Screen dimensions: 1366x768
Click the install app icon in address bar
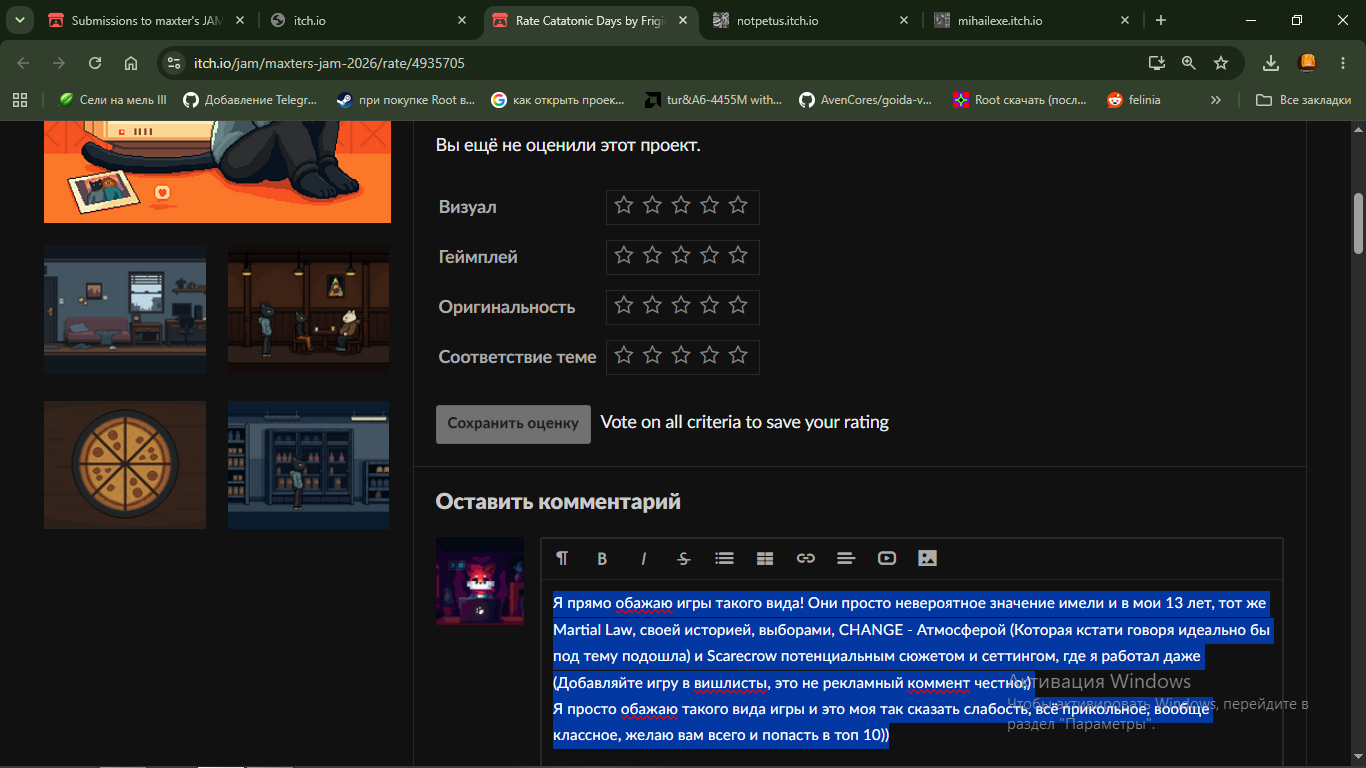tap(1157, 63)
